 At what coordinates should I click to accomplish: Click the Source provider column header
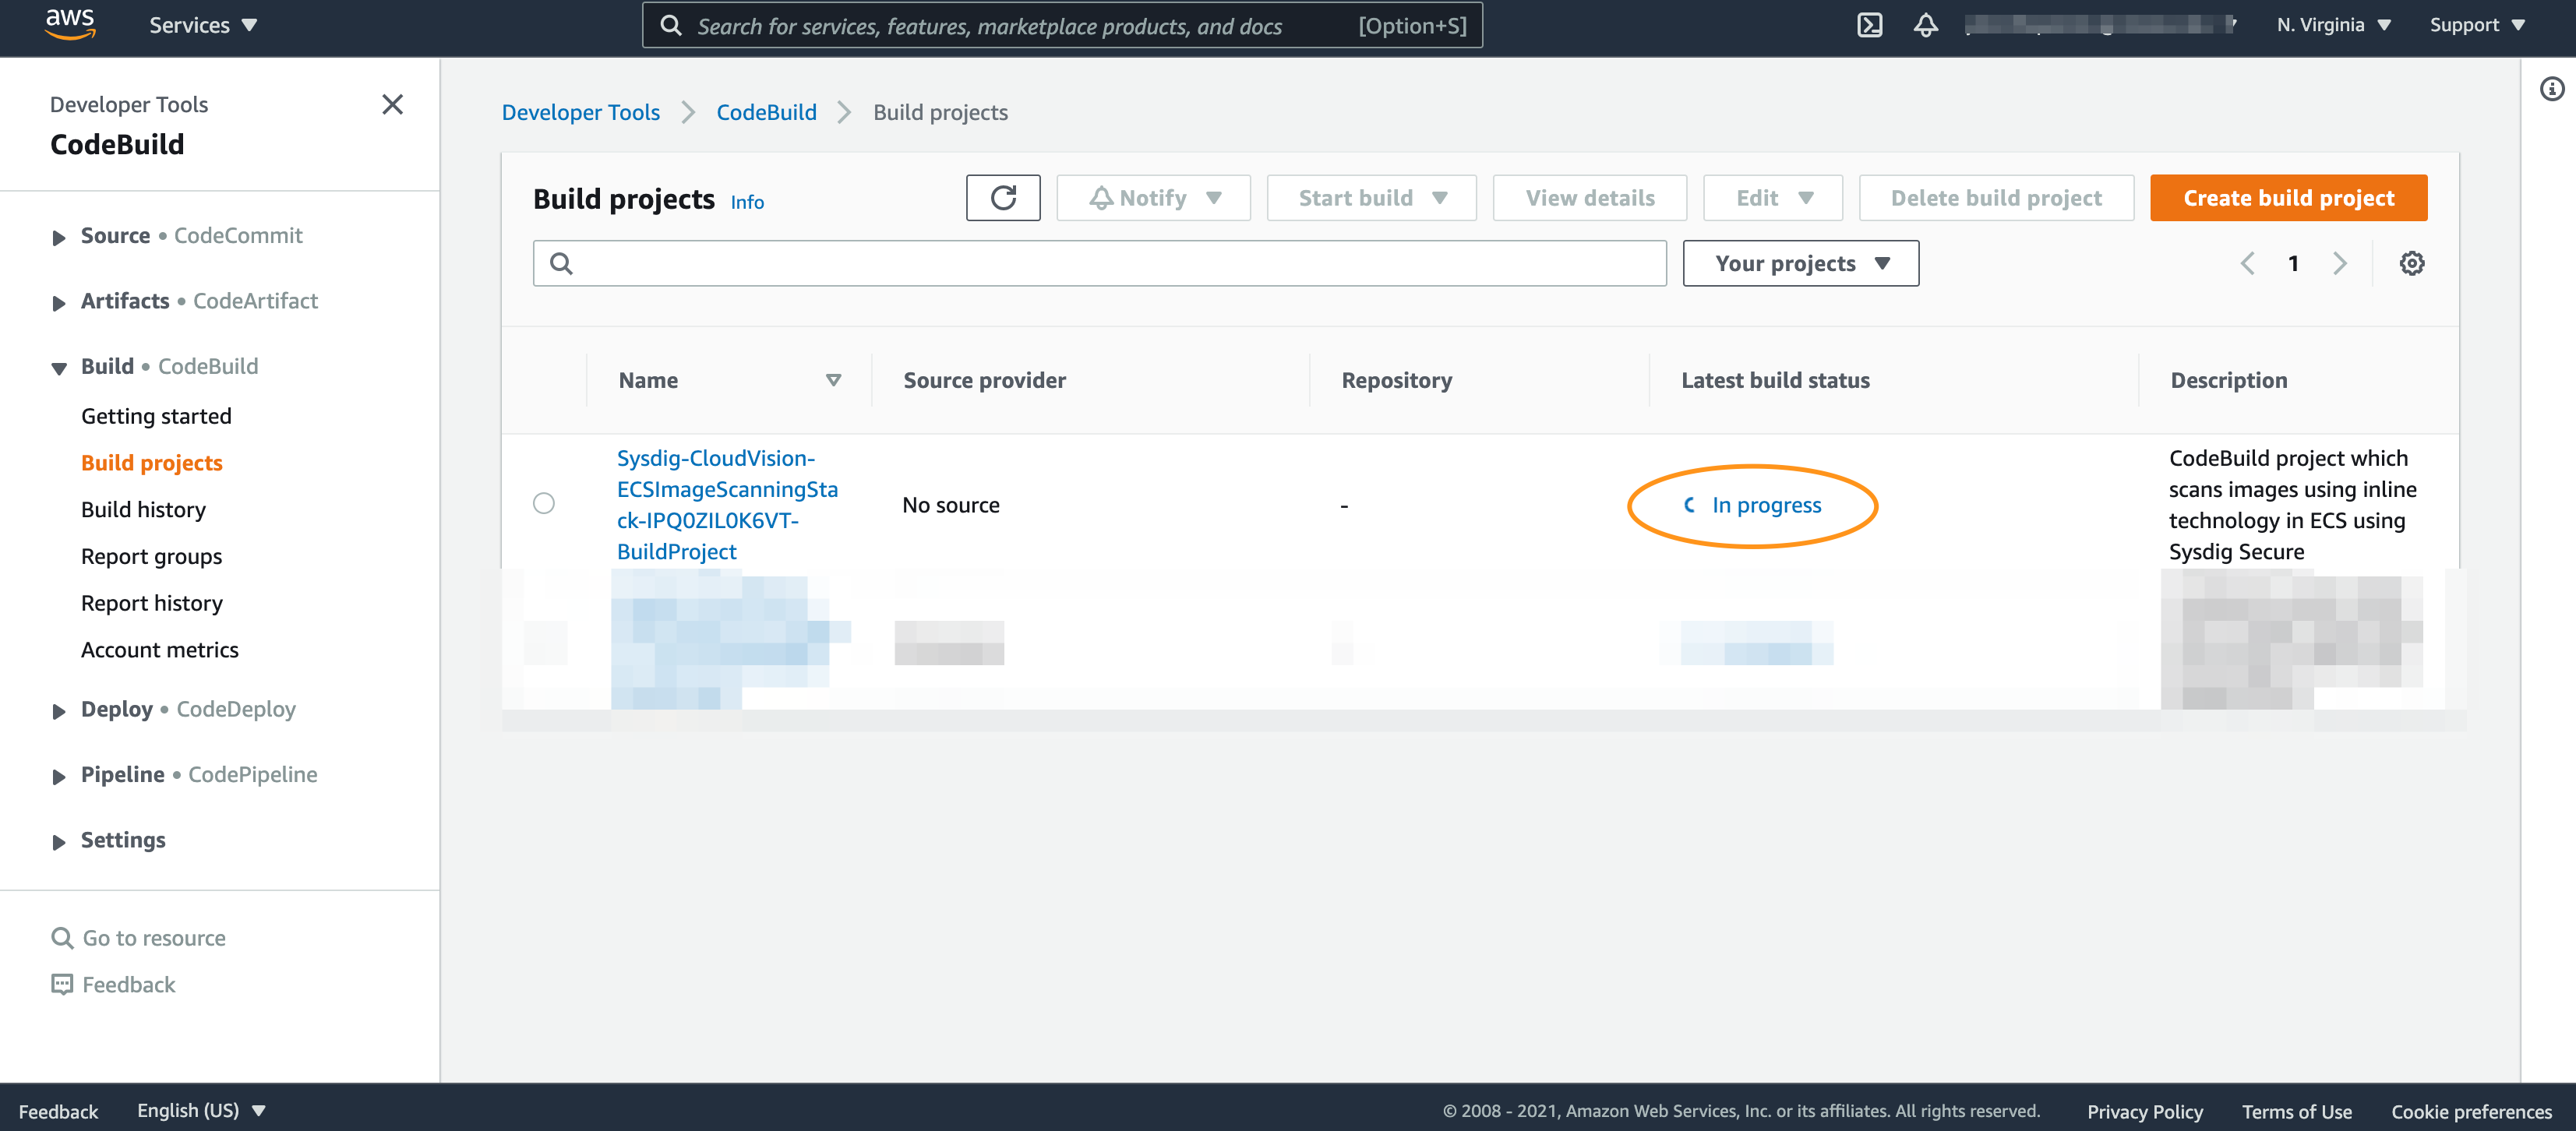[984, 380]
